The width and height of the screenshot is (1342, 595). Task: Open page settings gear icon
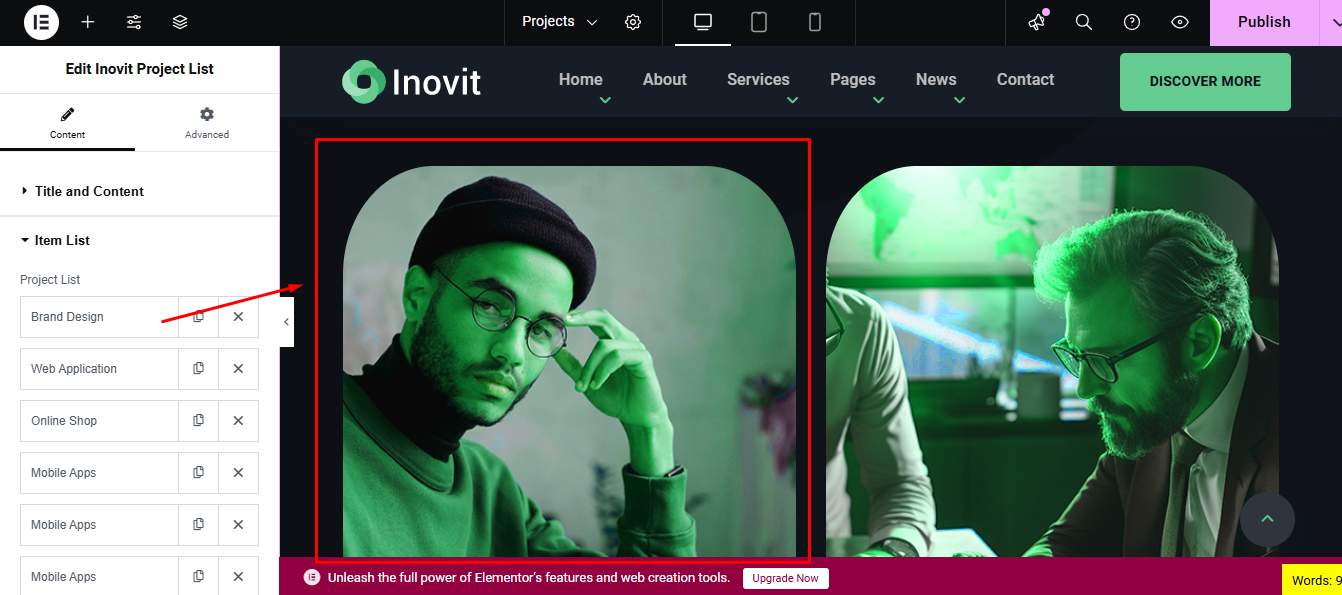pos(633,22)
